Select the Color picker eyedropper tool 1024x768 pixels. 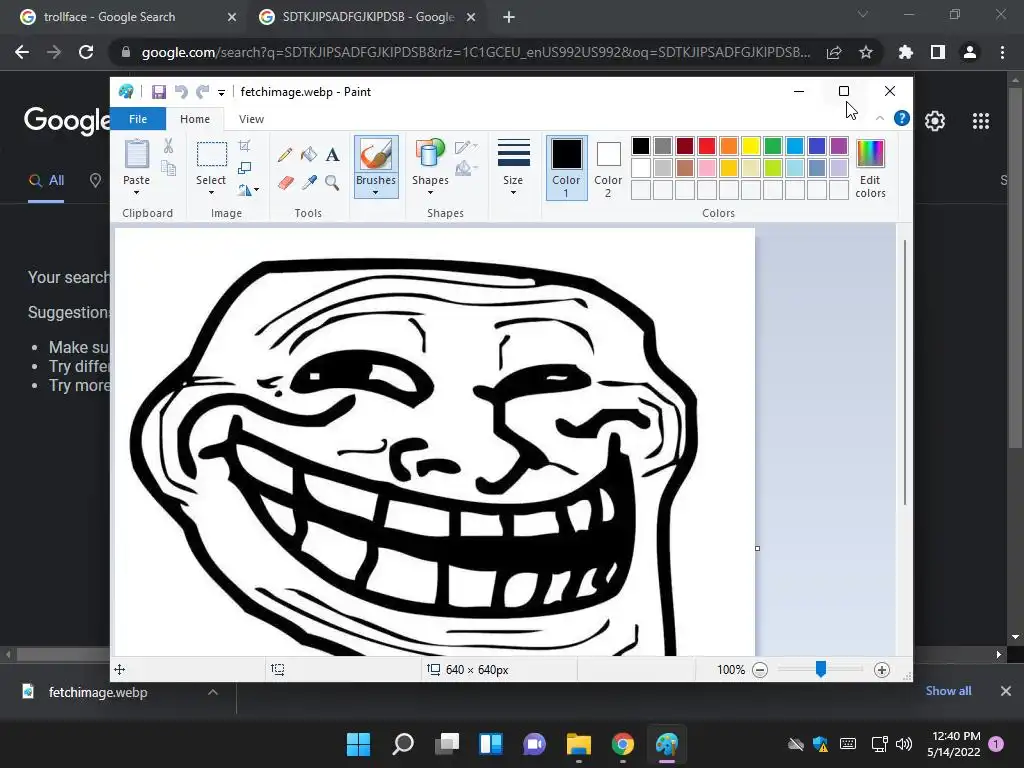click(x=308, y=182)
